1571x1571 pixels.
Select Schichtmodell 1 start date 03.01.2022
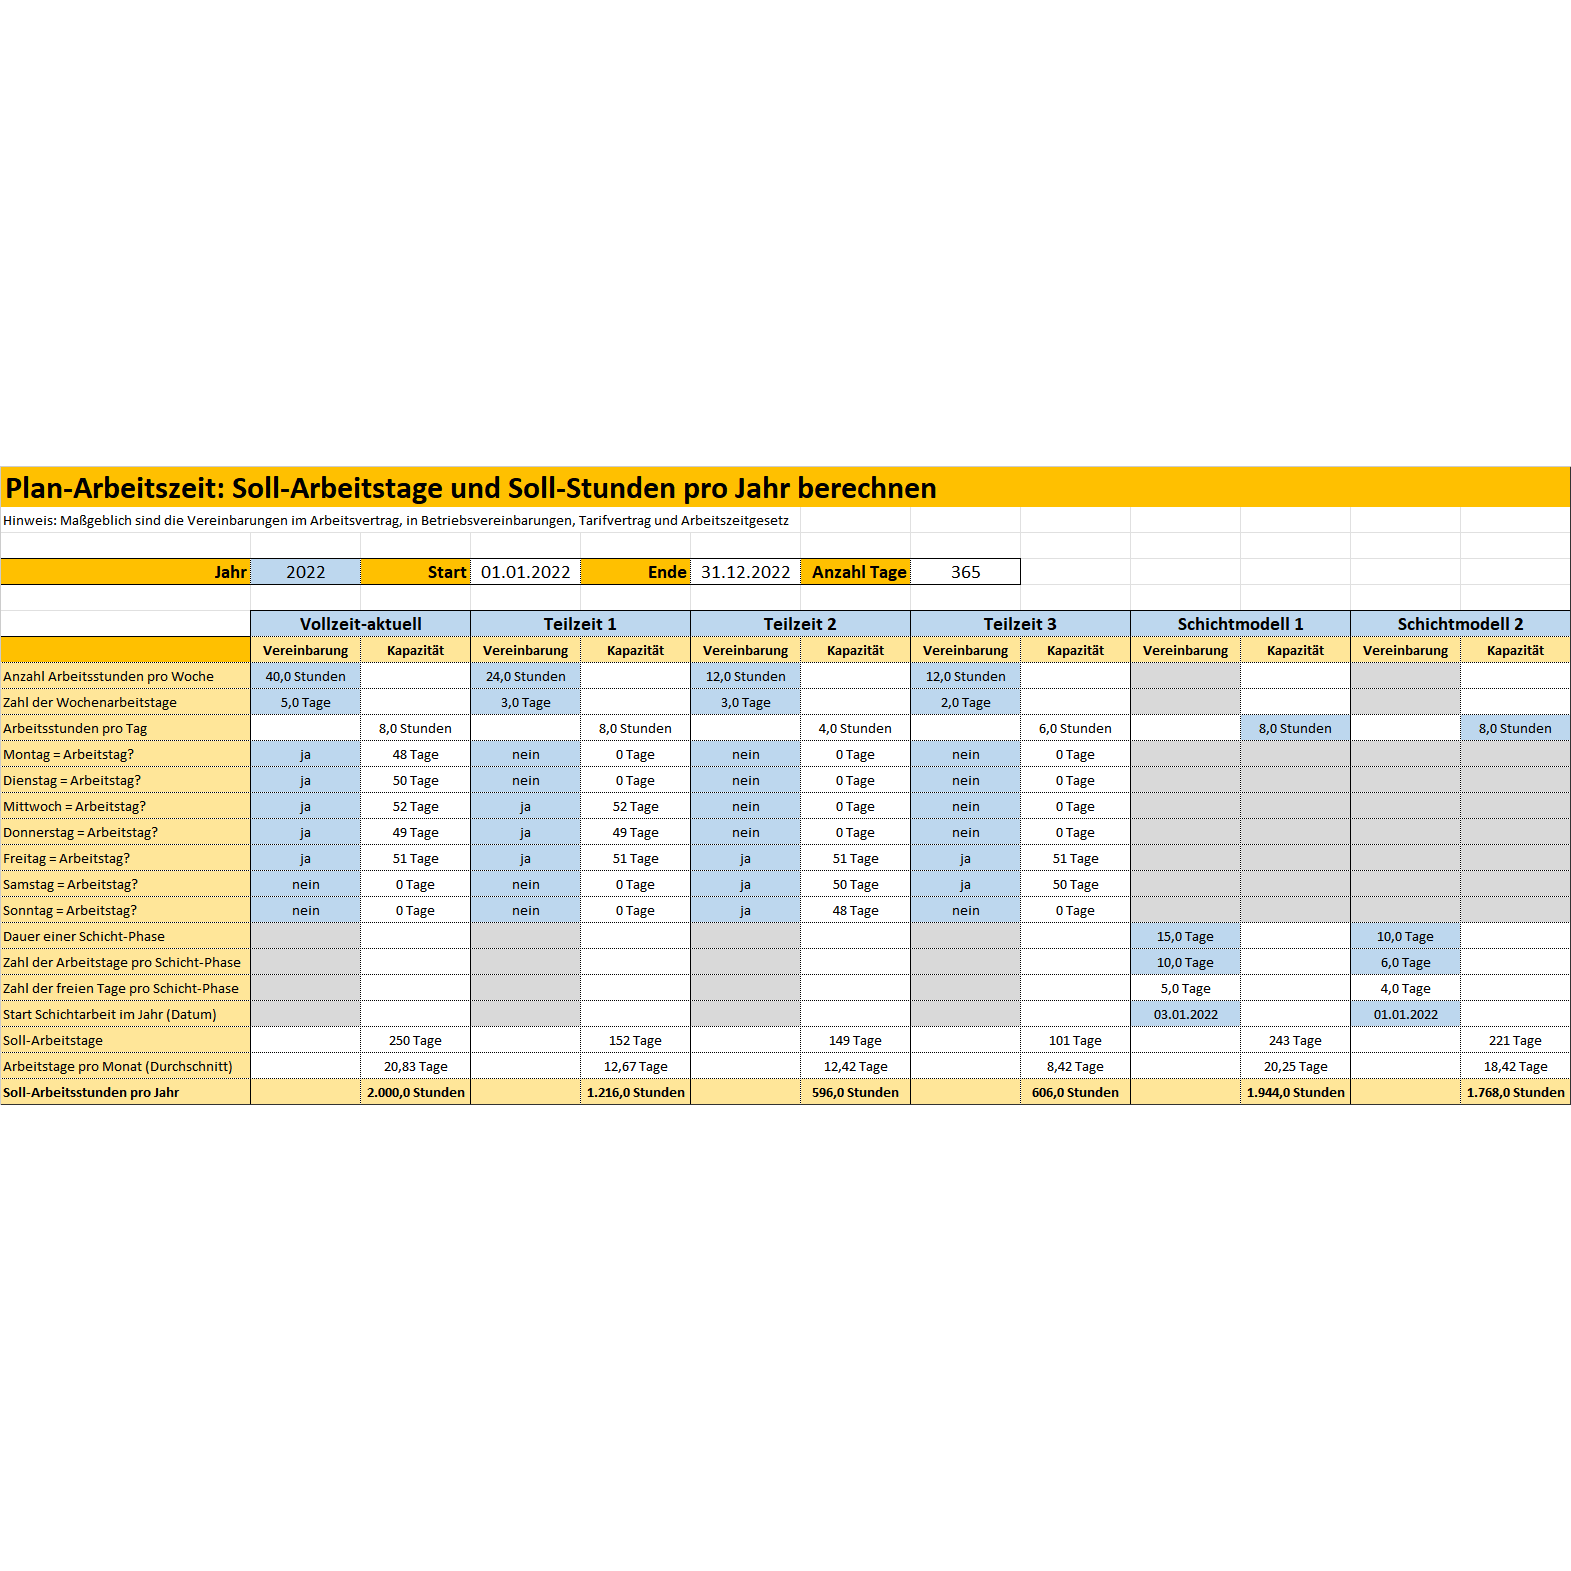tap(1185, 1014)
